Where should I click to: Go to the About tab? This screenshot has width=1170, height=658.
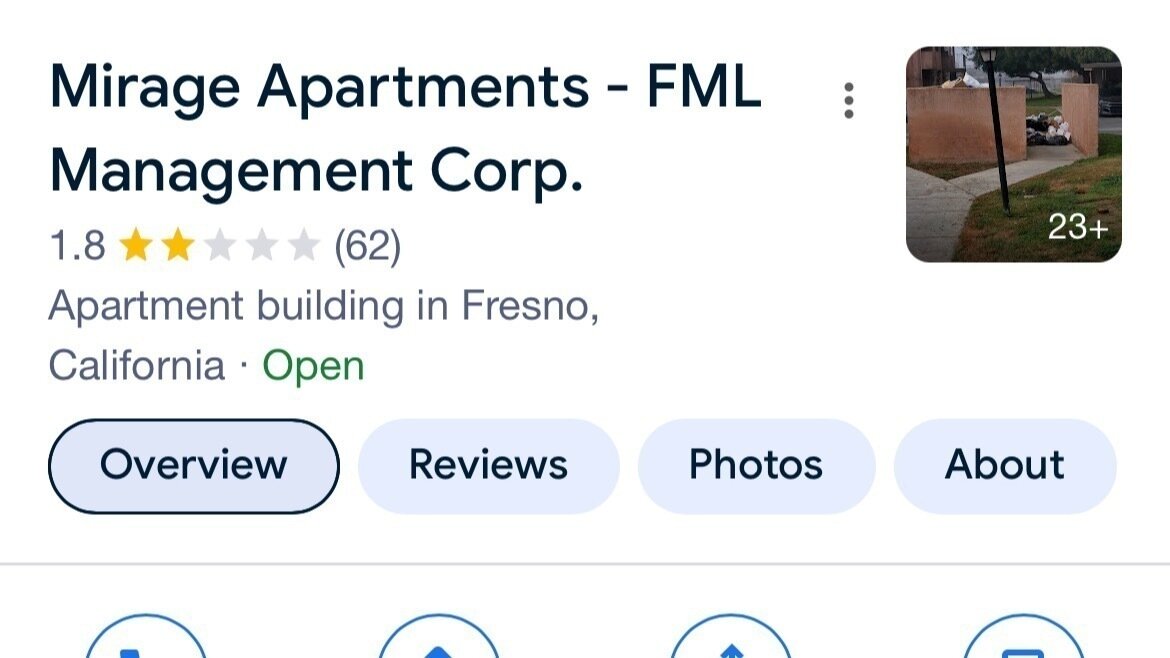click(x=1004, y=466)
